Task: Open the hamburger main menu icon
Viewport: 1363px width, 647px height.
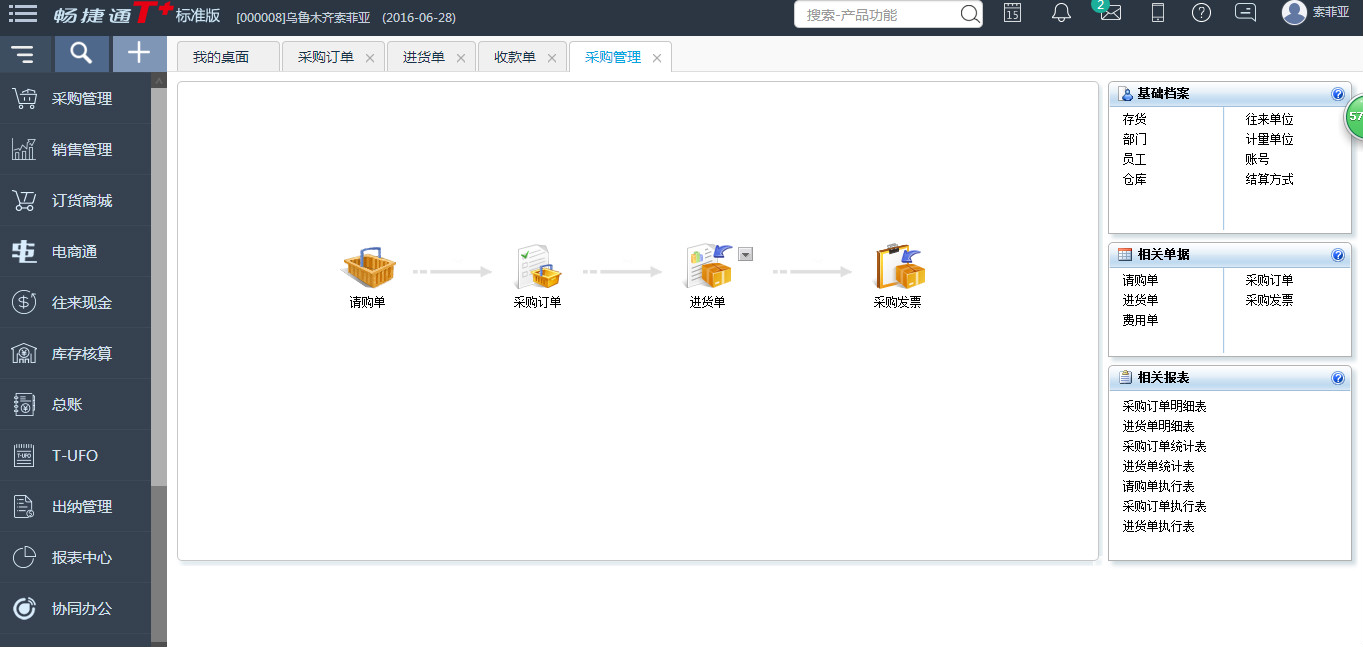Action: [23, 14]
